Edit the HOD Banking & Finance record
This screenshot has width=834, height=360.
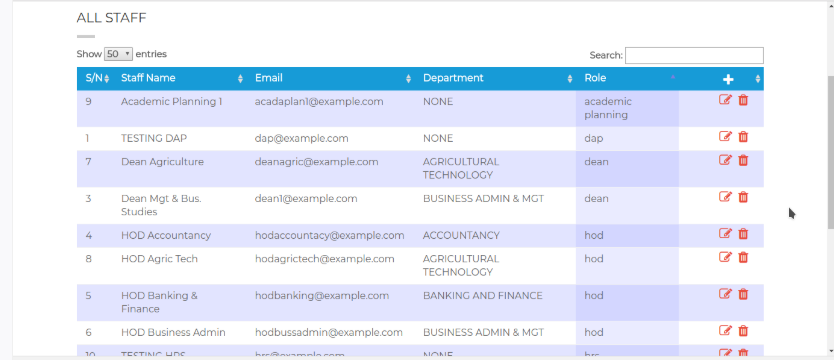coord(725,294)
